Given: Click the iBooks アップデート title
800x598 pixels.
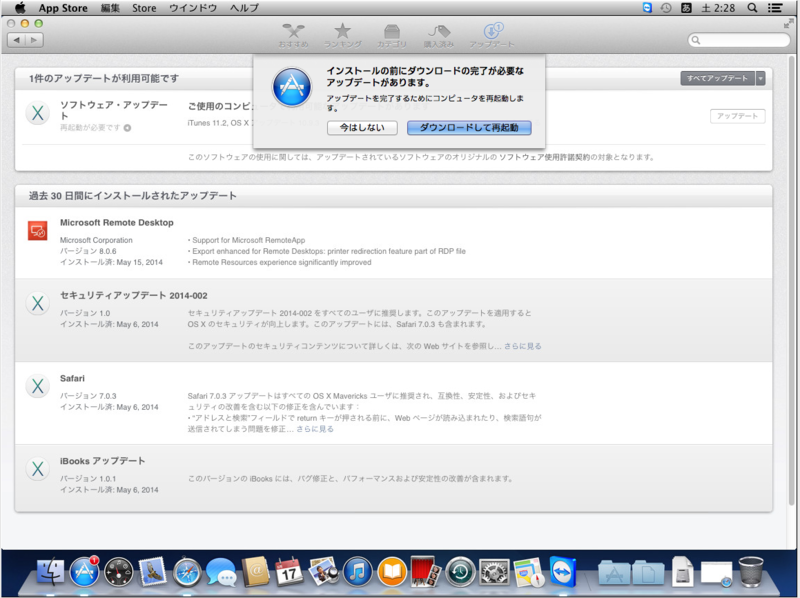Looking at the screenshot, I should (103, 461).
